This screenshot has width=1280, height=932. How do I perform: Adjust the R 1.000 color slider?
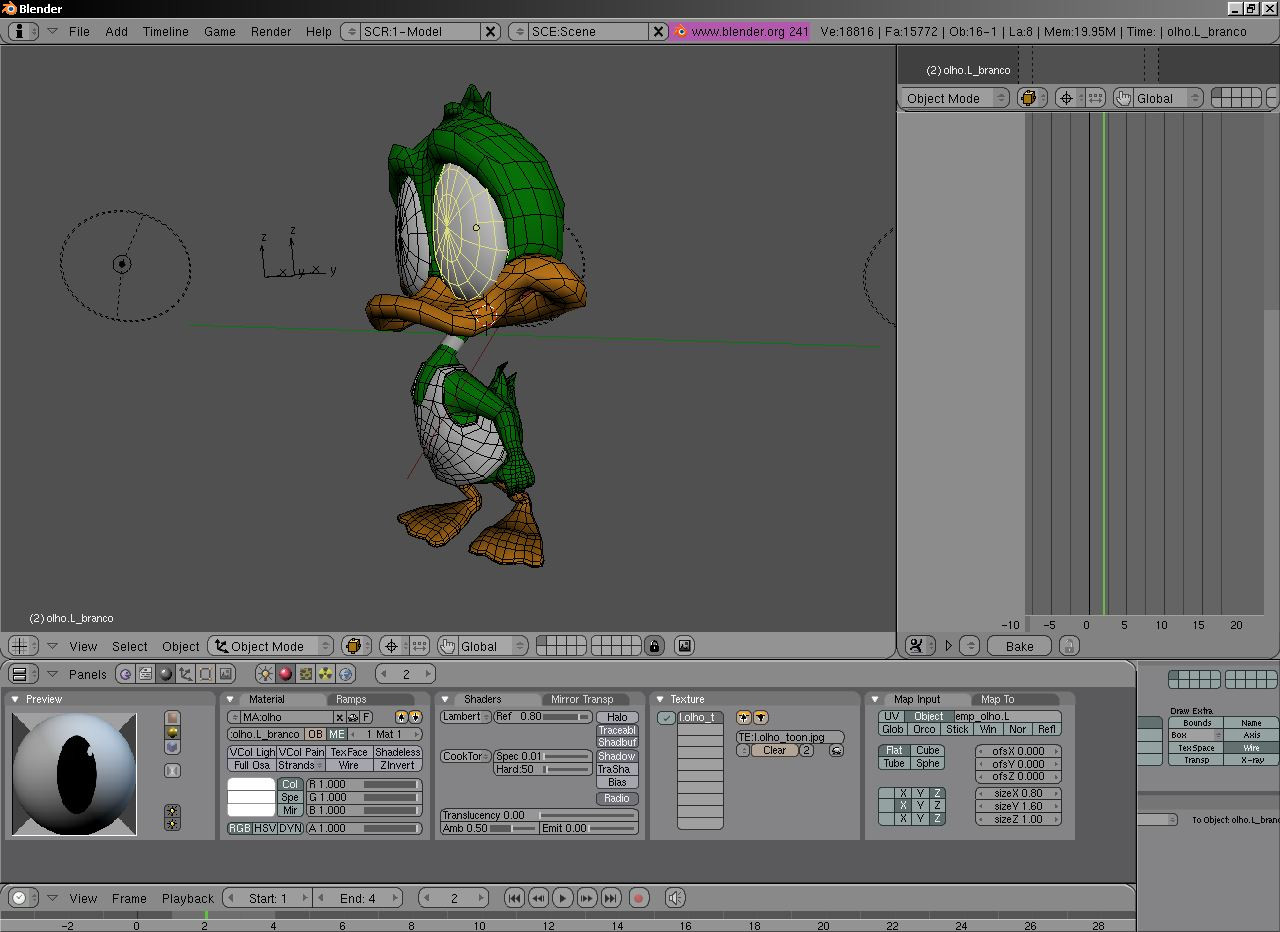[x=364, y=785]
